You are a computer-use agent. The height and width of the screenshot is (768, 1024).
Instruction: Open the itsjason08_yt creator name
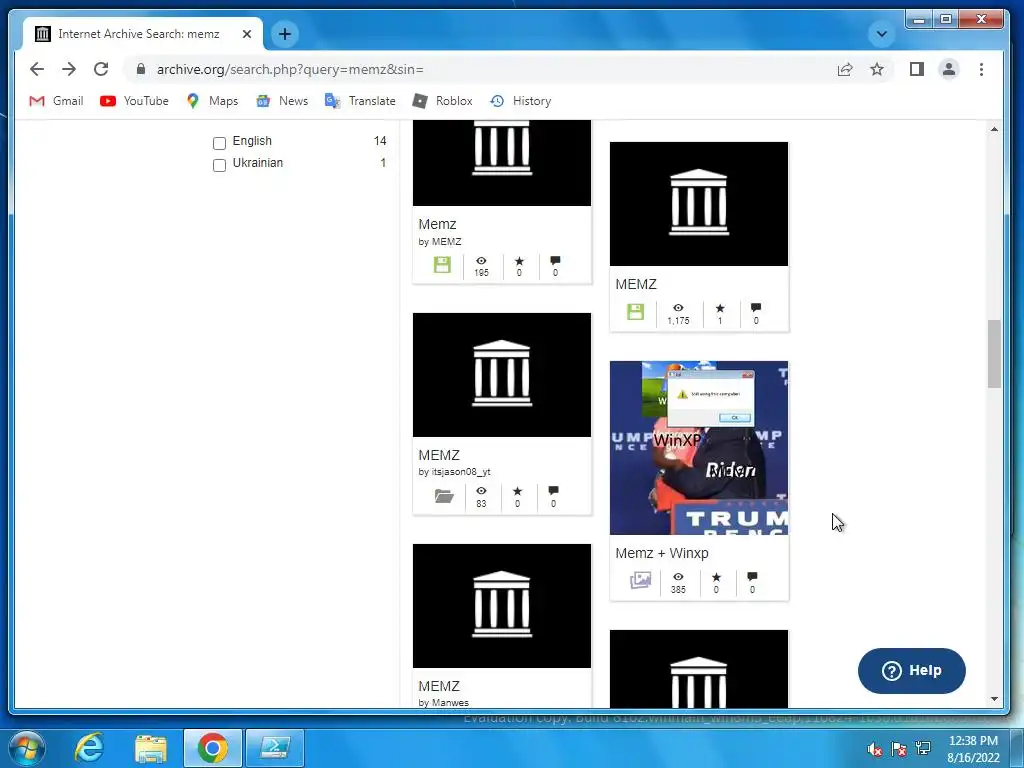(461, 472)
